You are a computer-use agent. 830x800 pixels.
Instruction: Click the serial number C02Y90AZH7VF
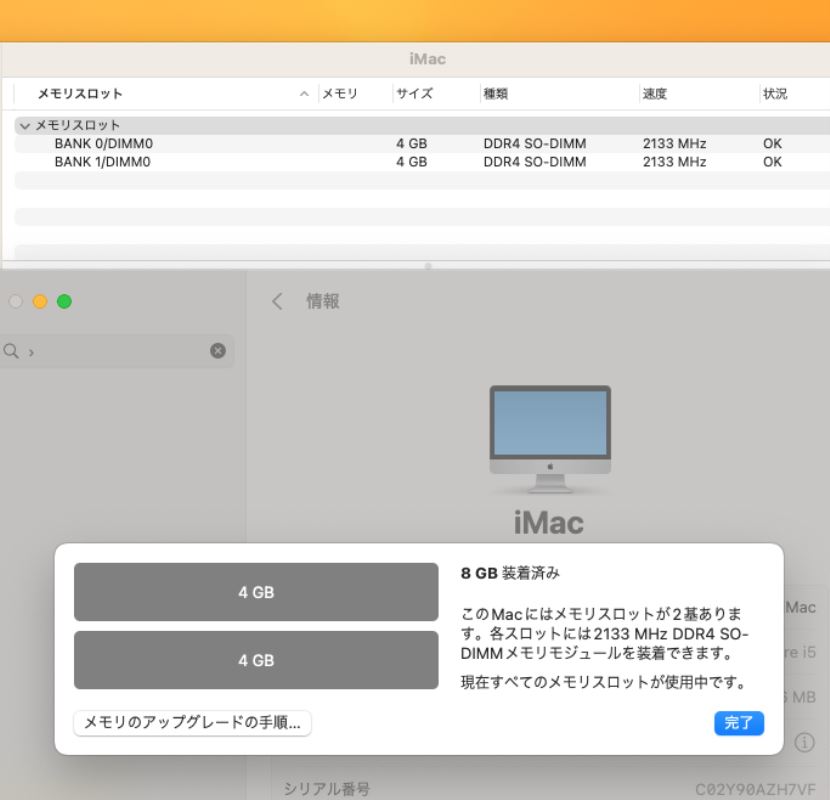(755, 790)
